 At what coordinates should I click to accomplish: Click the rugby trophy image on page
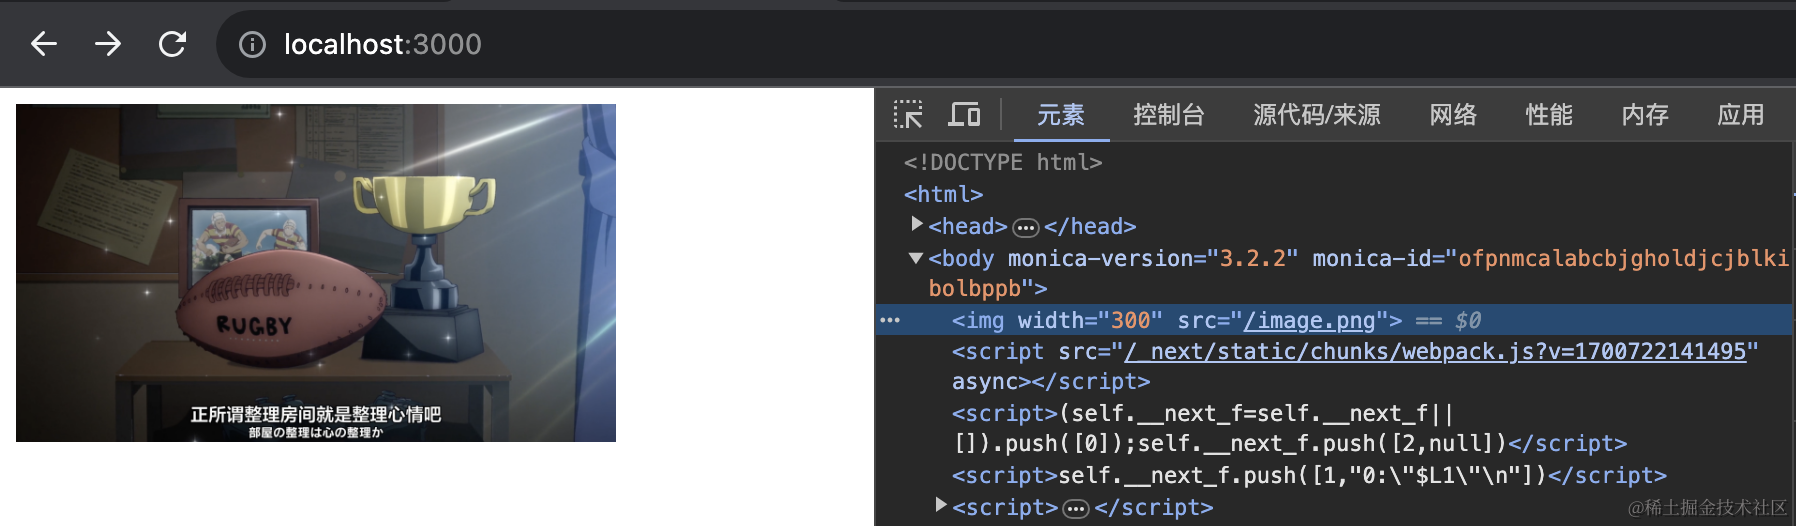tap(316, 273)
